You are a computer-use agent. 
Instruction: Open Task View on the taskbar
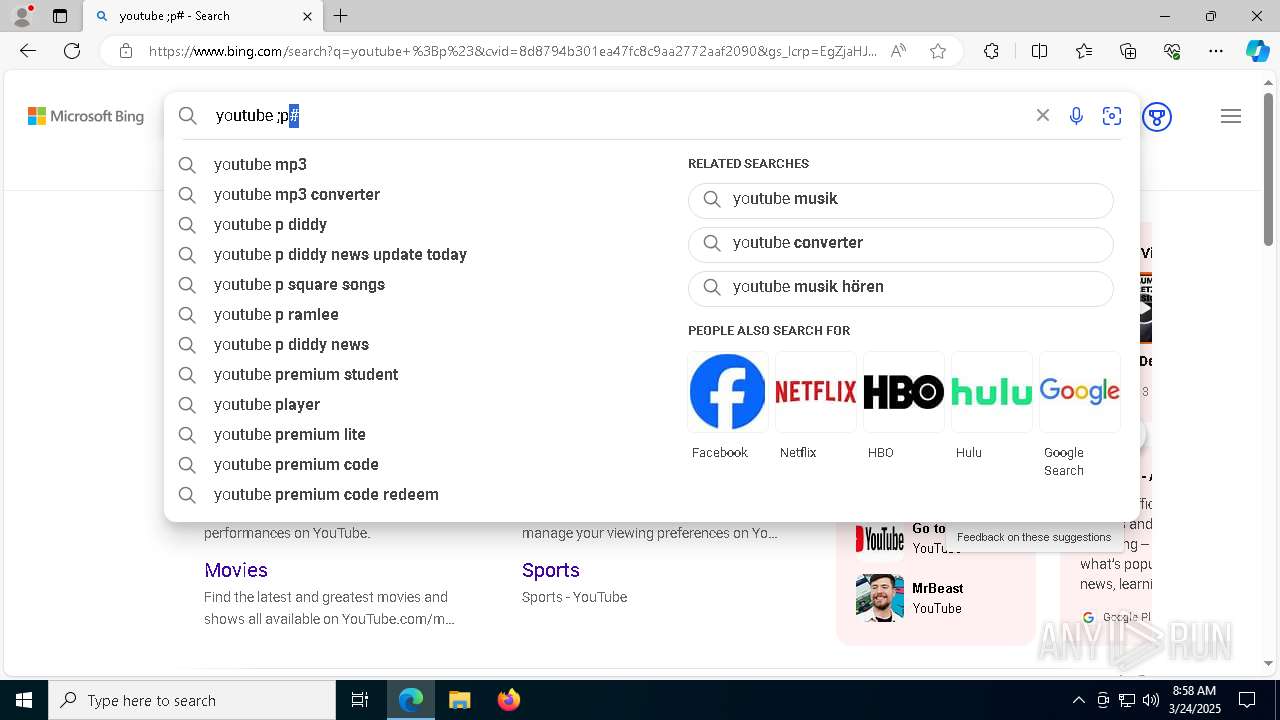pyautogui.click(x=360, y=700)
